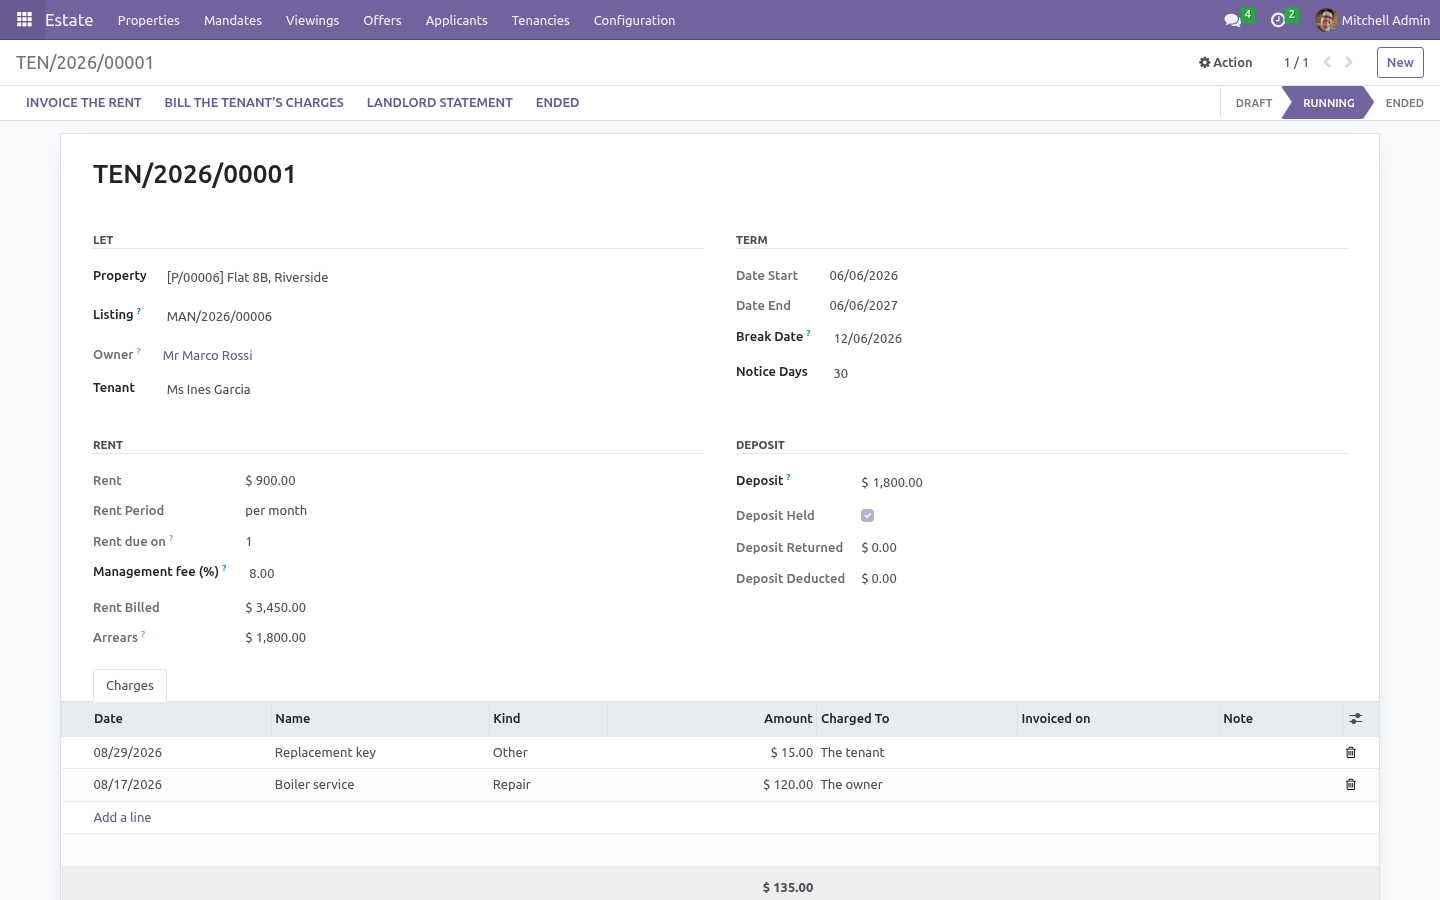
Task: Open the Tenant field Ms Ines Garcia
Action: tap(435, 390)
